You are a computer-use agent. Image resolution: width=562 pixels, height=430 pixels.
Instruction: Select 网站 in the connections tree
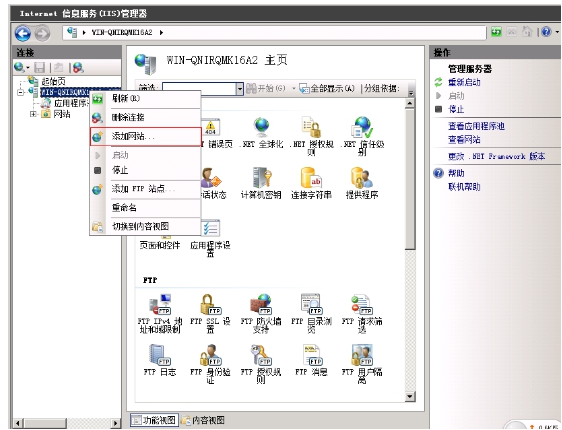(61, 114)
